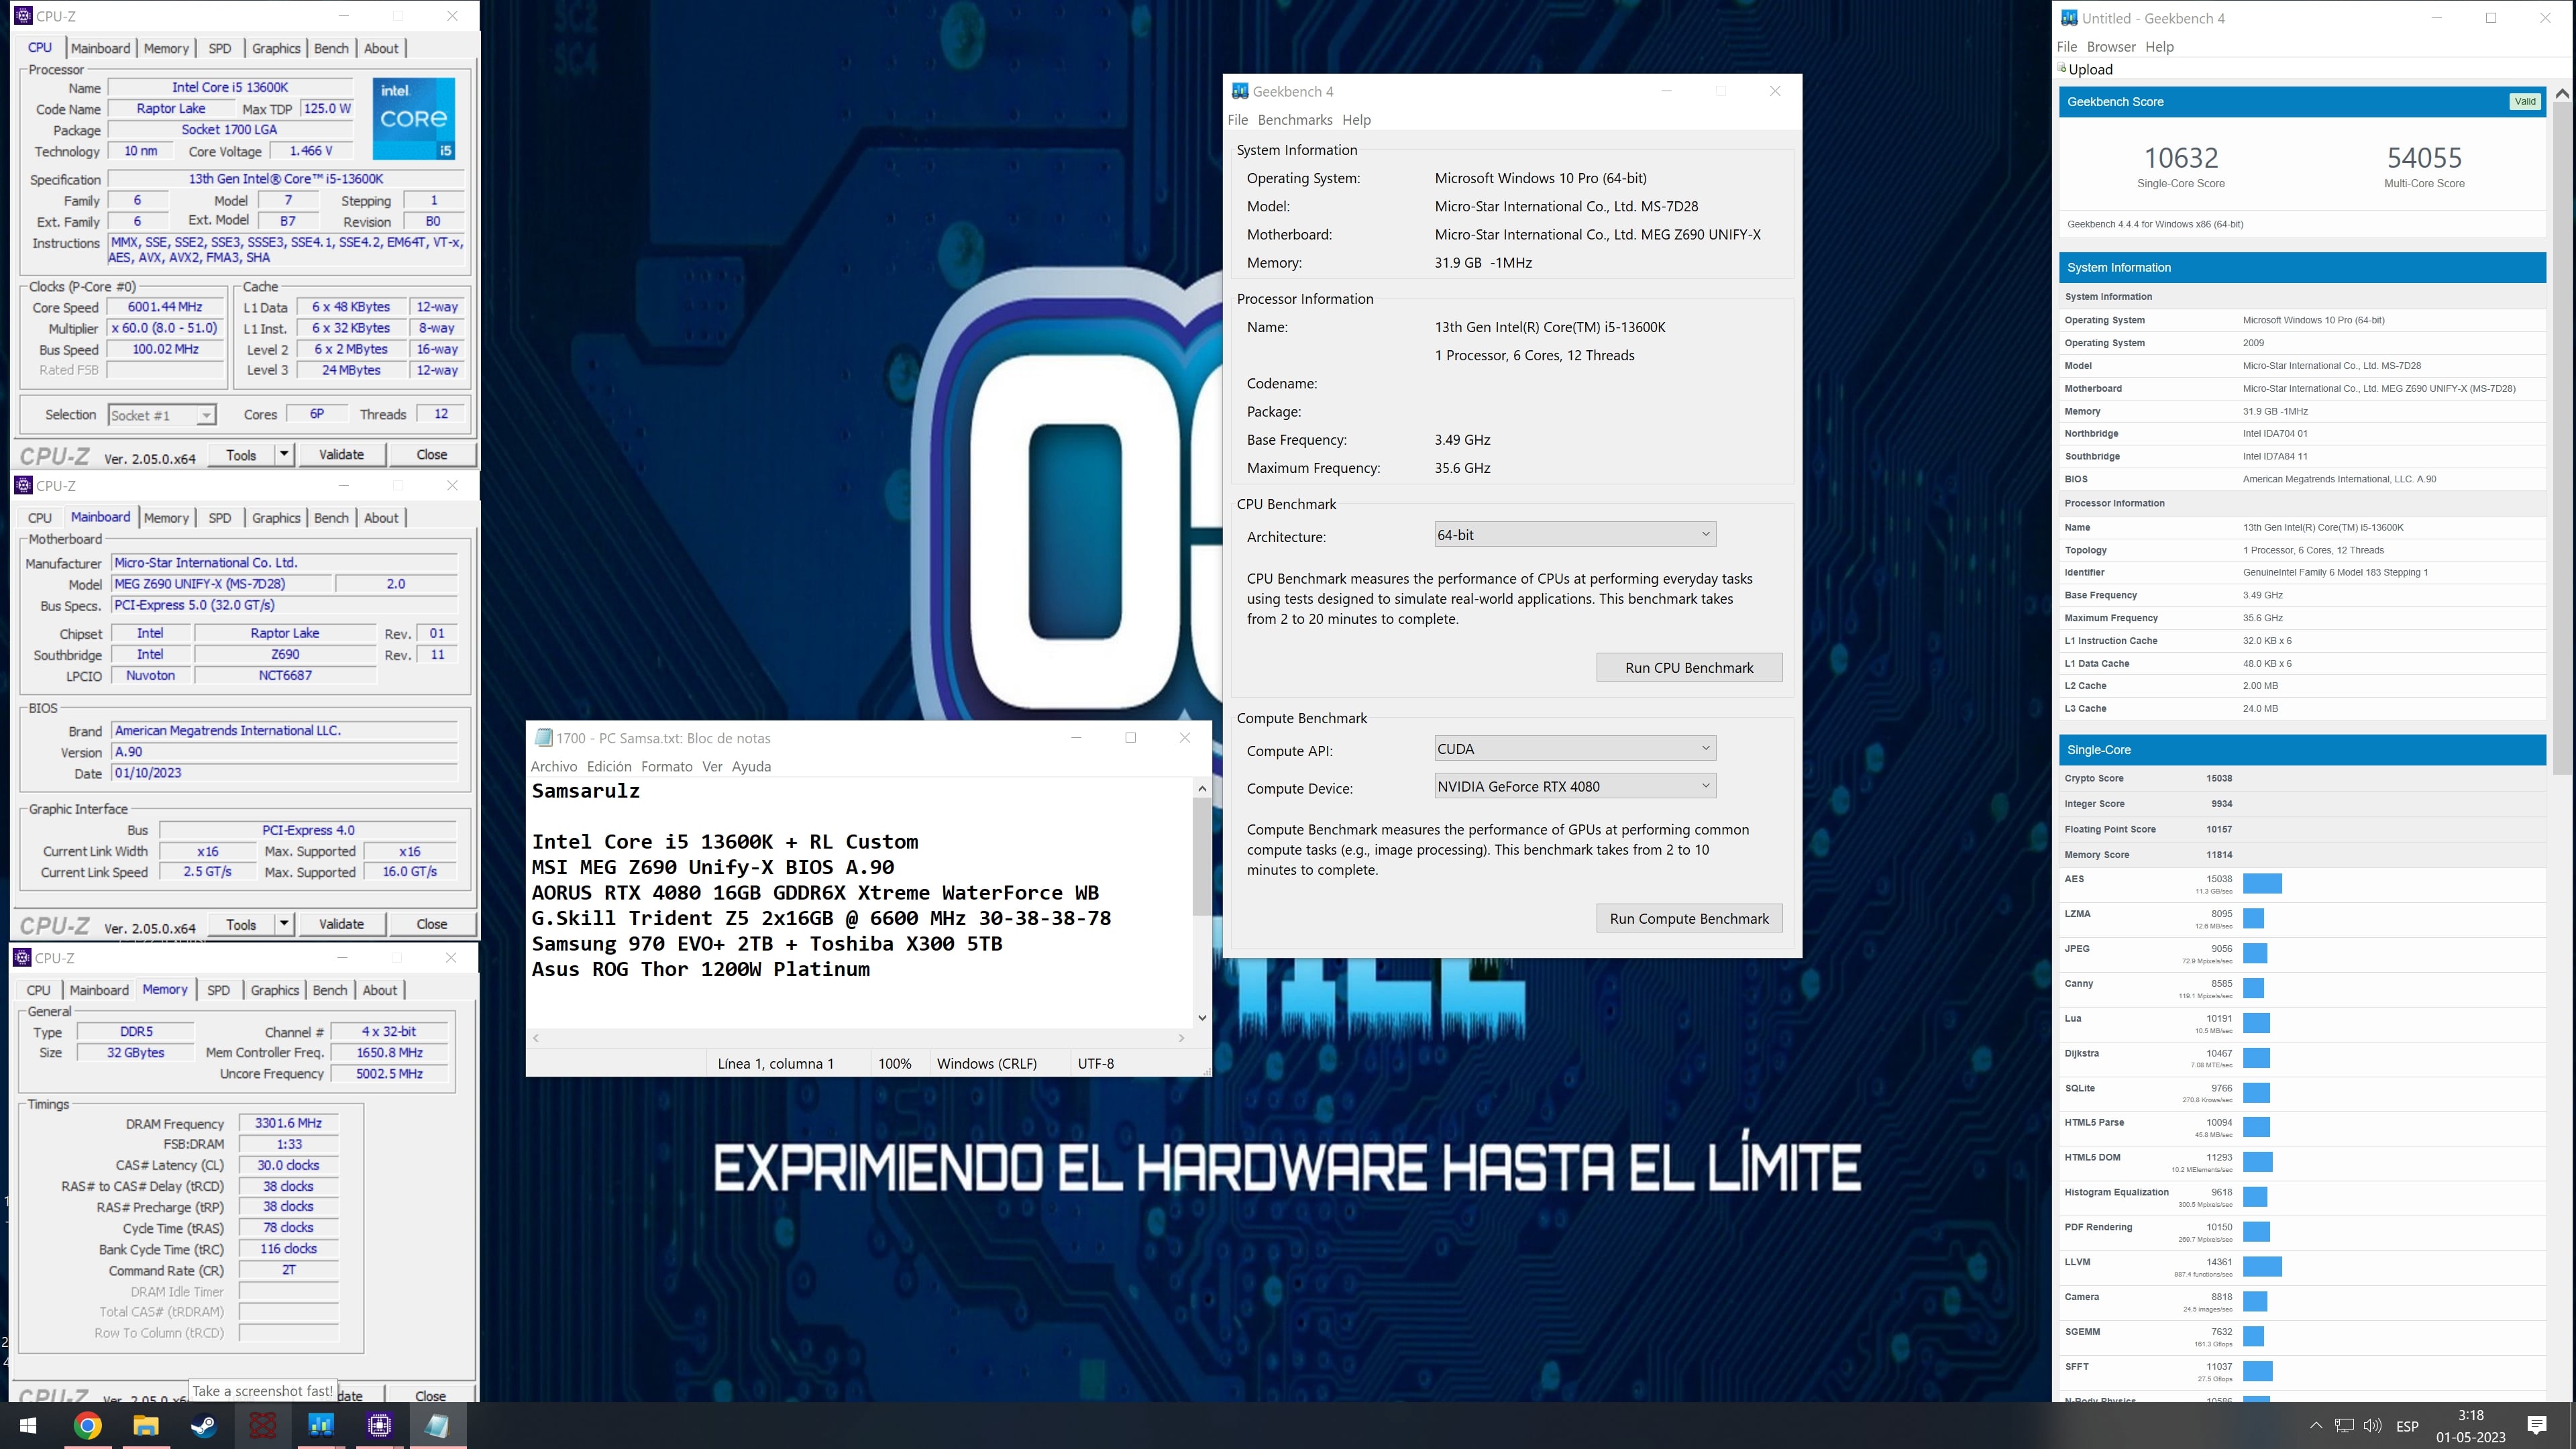Click the Run Compute Benchmark button
Screen dimensions: 2576x1449
point(1689,919)
